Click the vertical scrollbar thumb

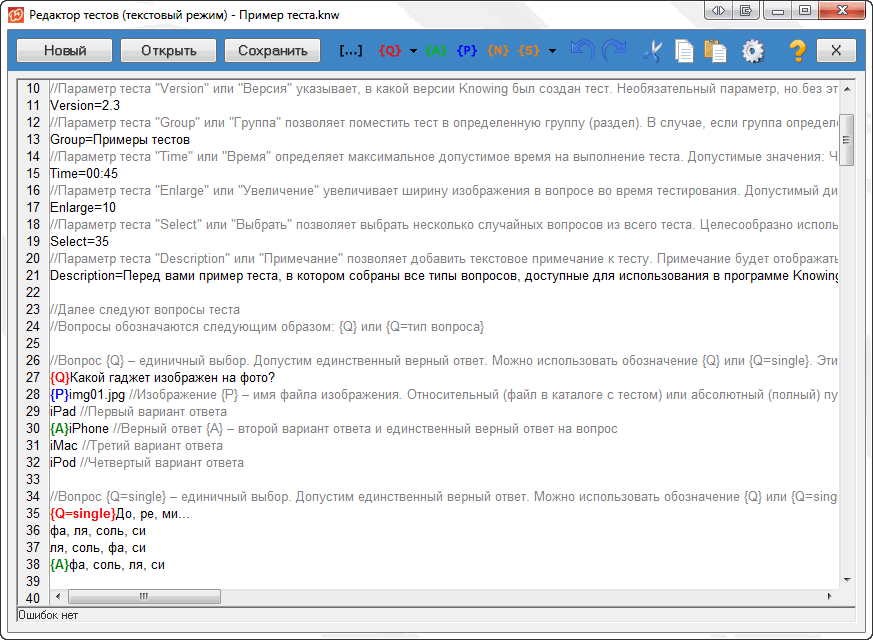pyautogui.click(x=846, y=140)
